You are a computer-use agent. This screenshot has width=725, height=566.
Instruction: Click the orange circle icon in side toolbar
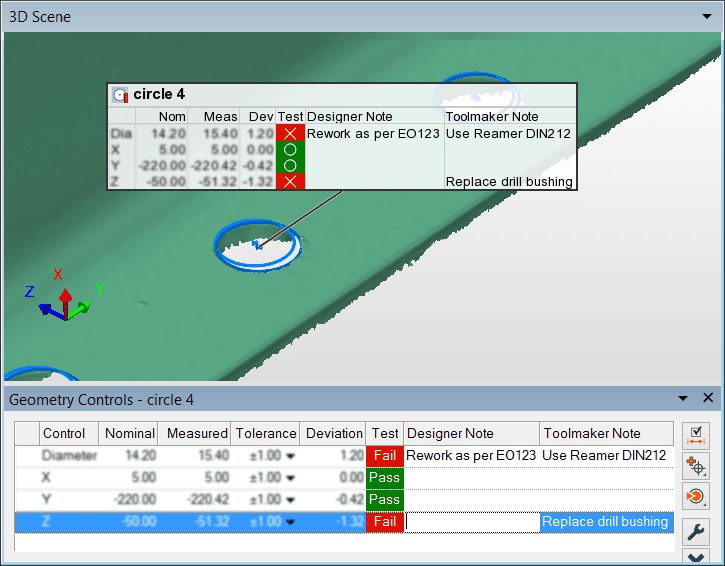coord(696,496)
